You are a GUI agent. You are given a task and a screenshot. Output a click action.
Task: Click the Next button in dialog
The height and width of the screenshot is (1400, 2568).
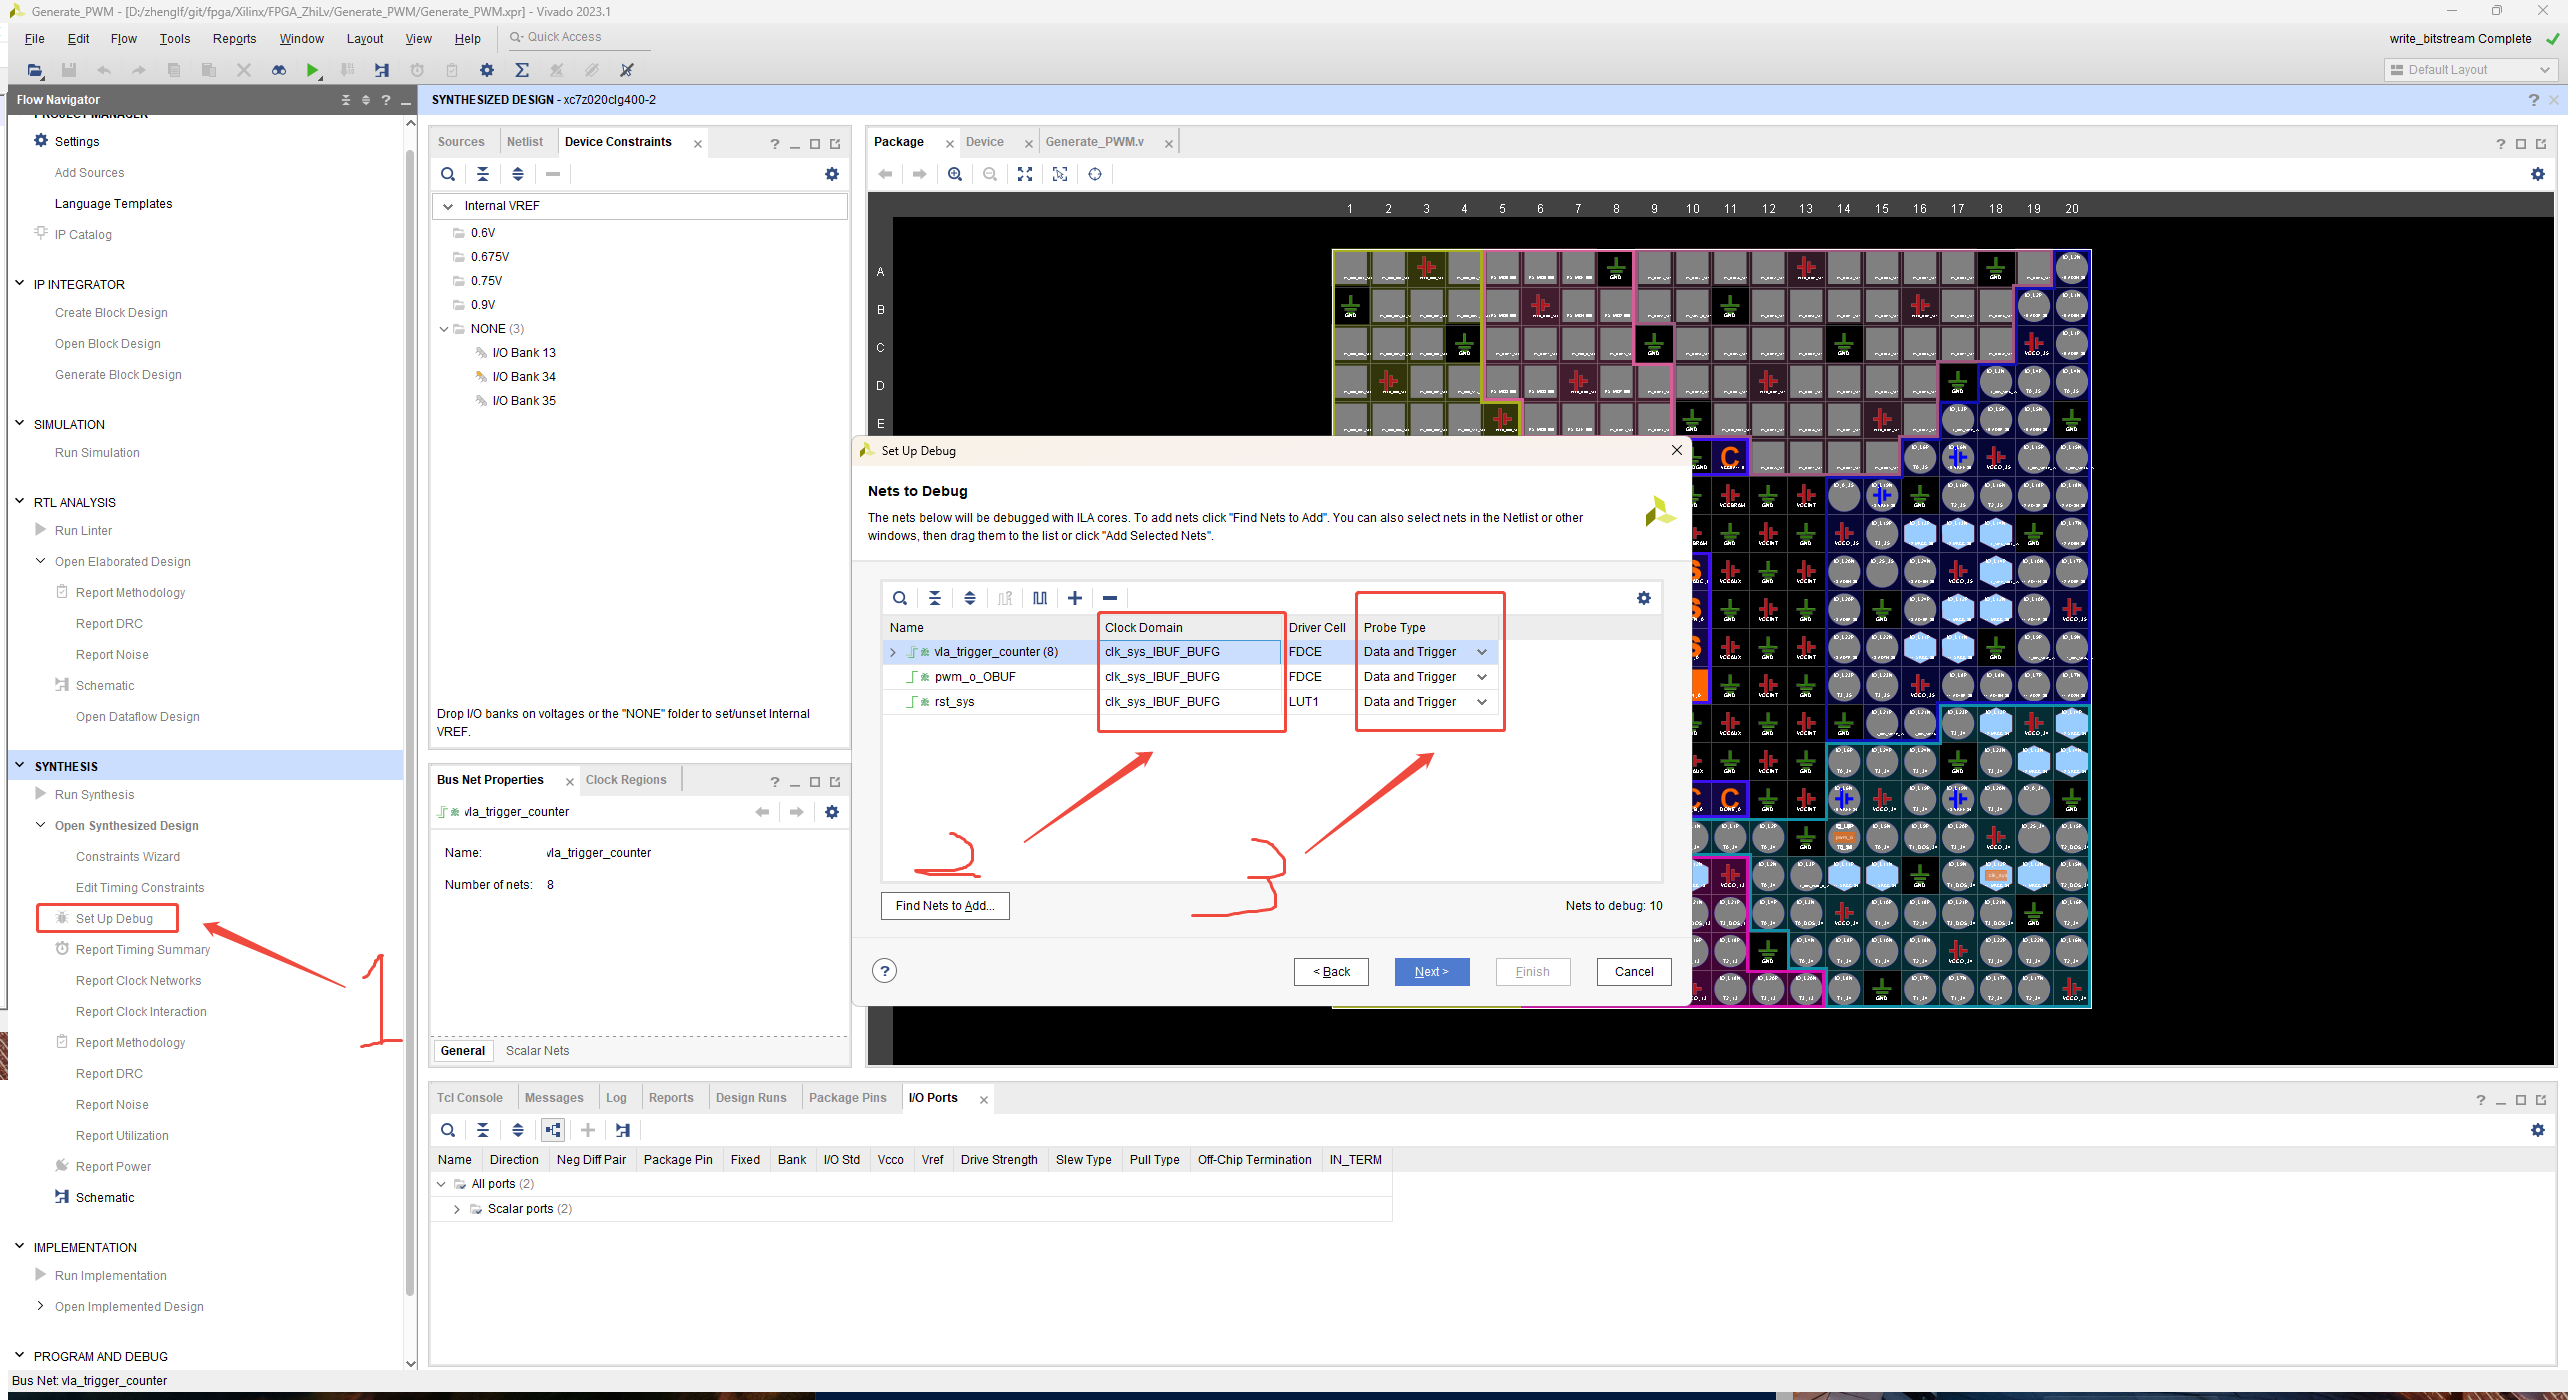point(1431,972)
